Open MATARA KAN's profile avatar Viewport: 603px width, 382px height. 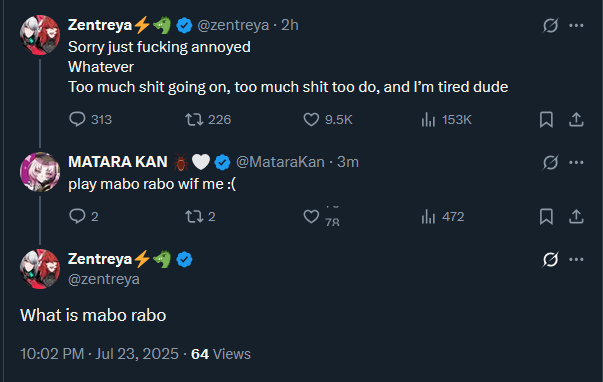coord(40,172)
